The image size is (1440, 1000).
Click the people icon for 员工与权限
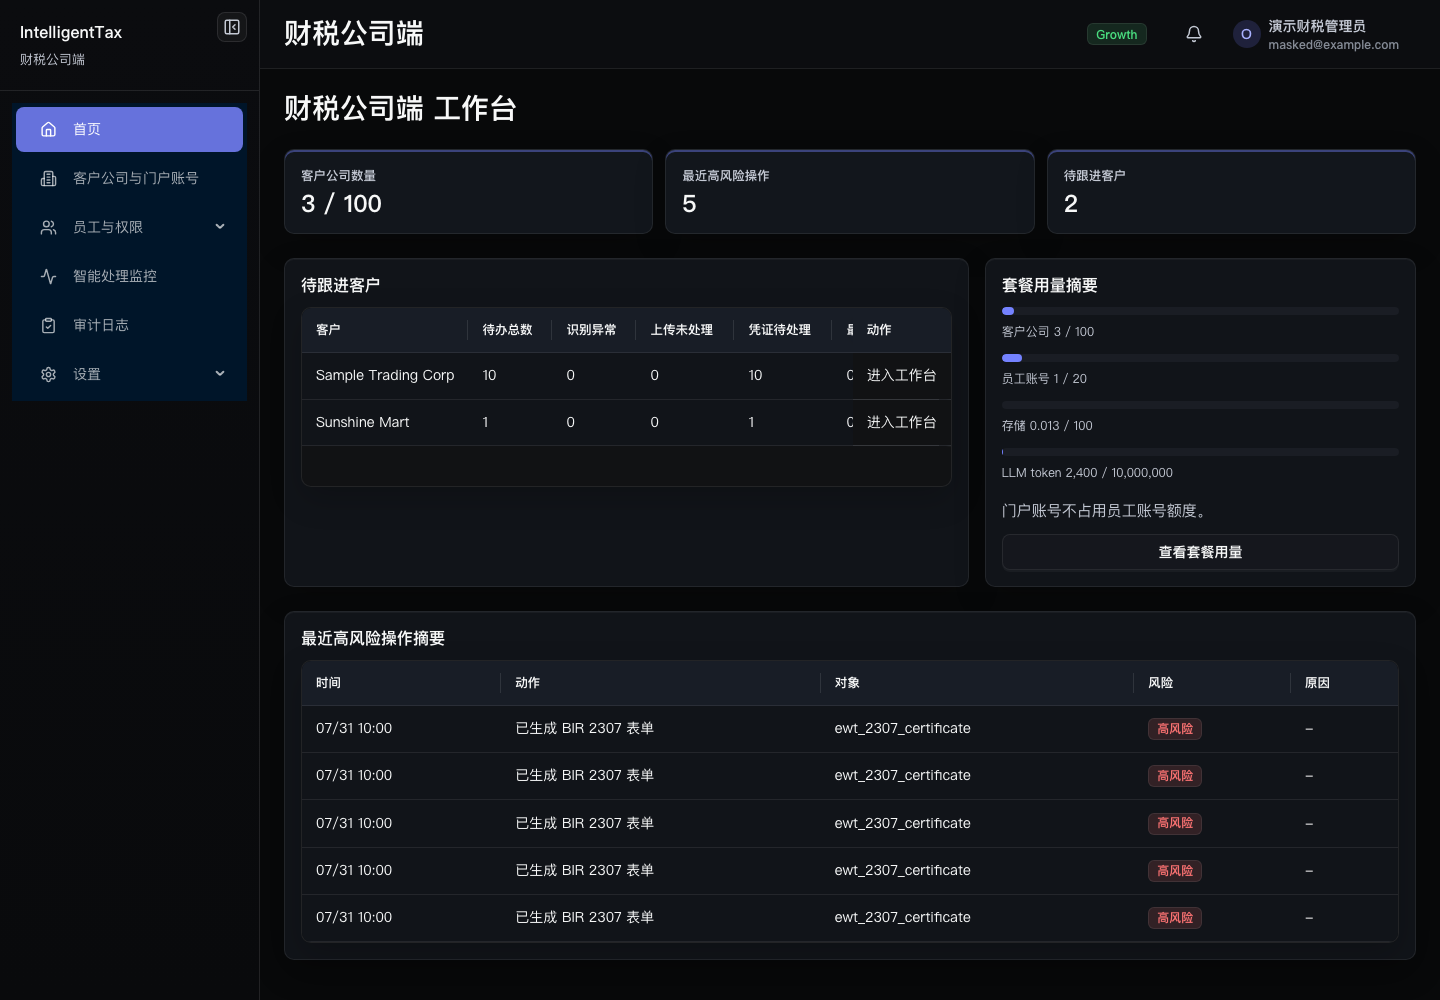[48, 227]
